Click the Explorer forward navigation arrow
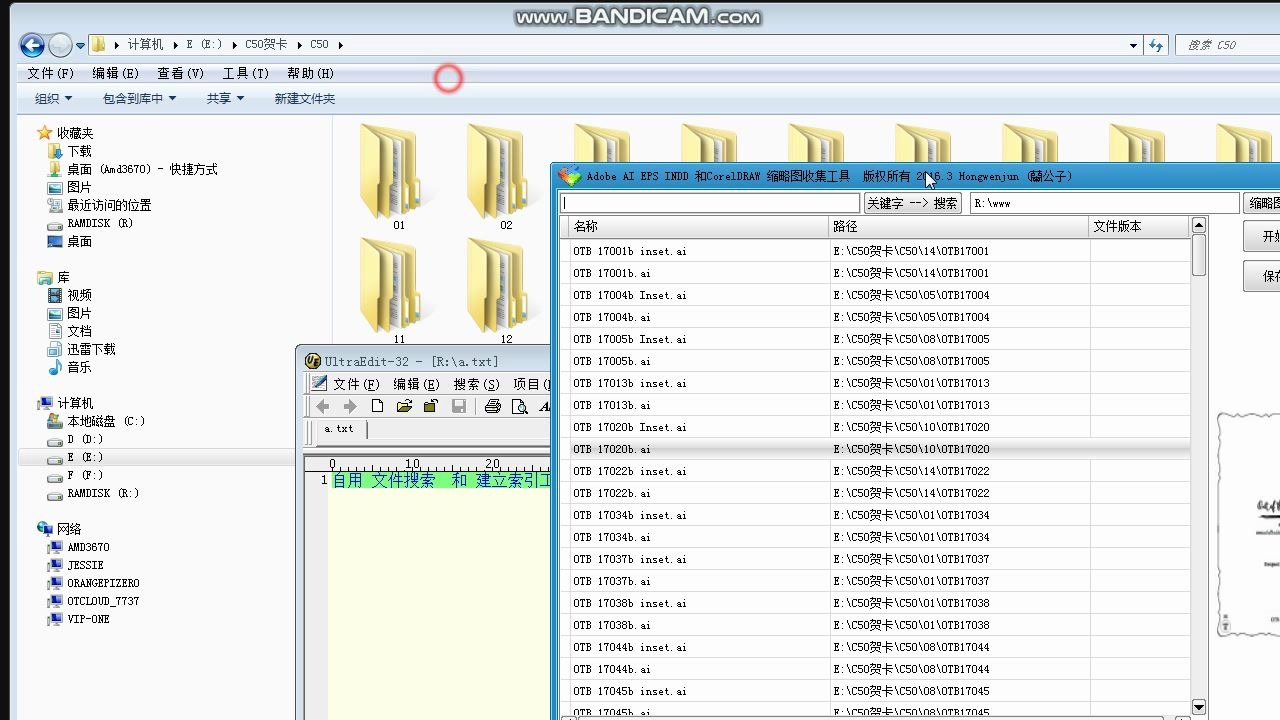The width and height of the screenshot is (1280, 720). click(60, 45)
